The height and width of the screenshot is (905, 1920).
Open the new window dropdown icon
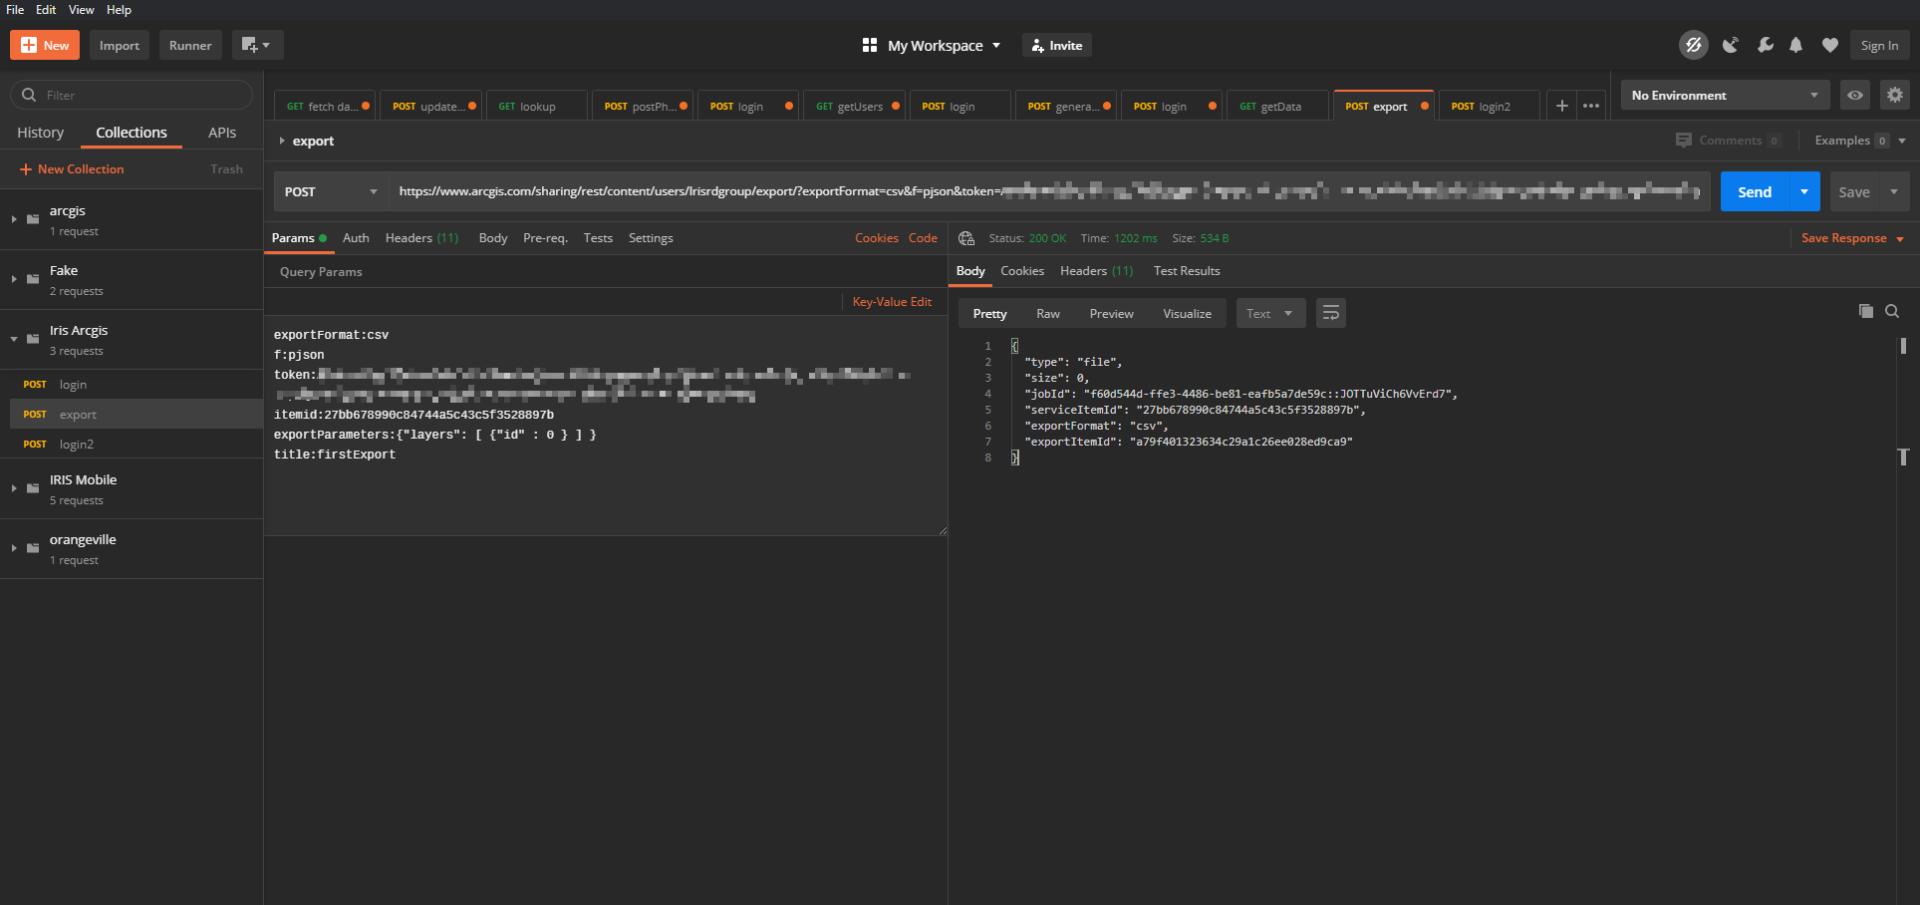click(257, 45)
